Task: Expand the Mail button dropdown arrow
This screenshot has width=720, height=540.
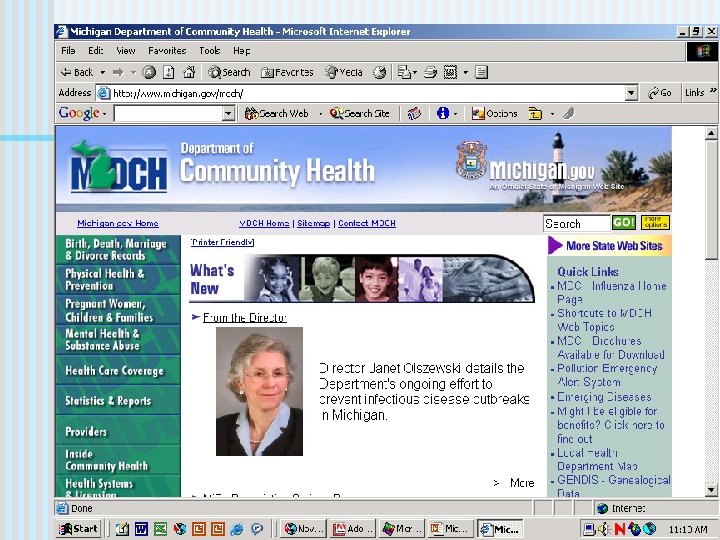Action: [x=415, y=72]
